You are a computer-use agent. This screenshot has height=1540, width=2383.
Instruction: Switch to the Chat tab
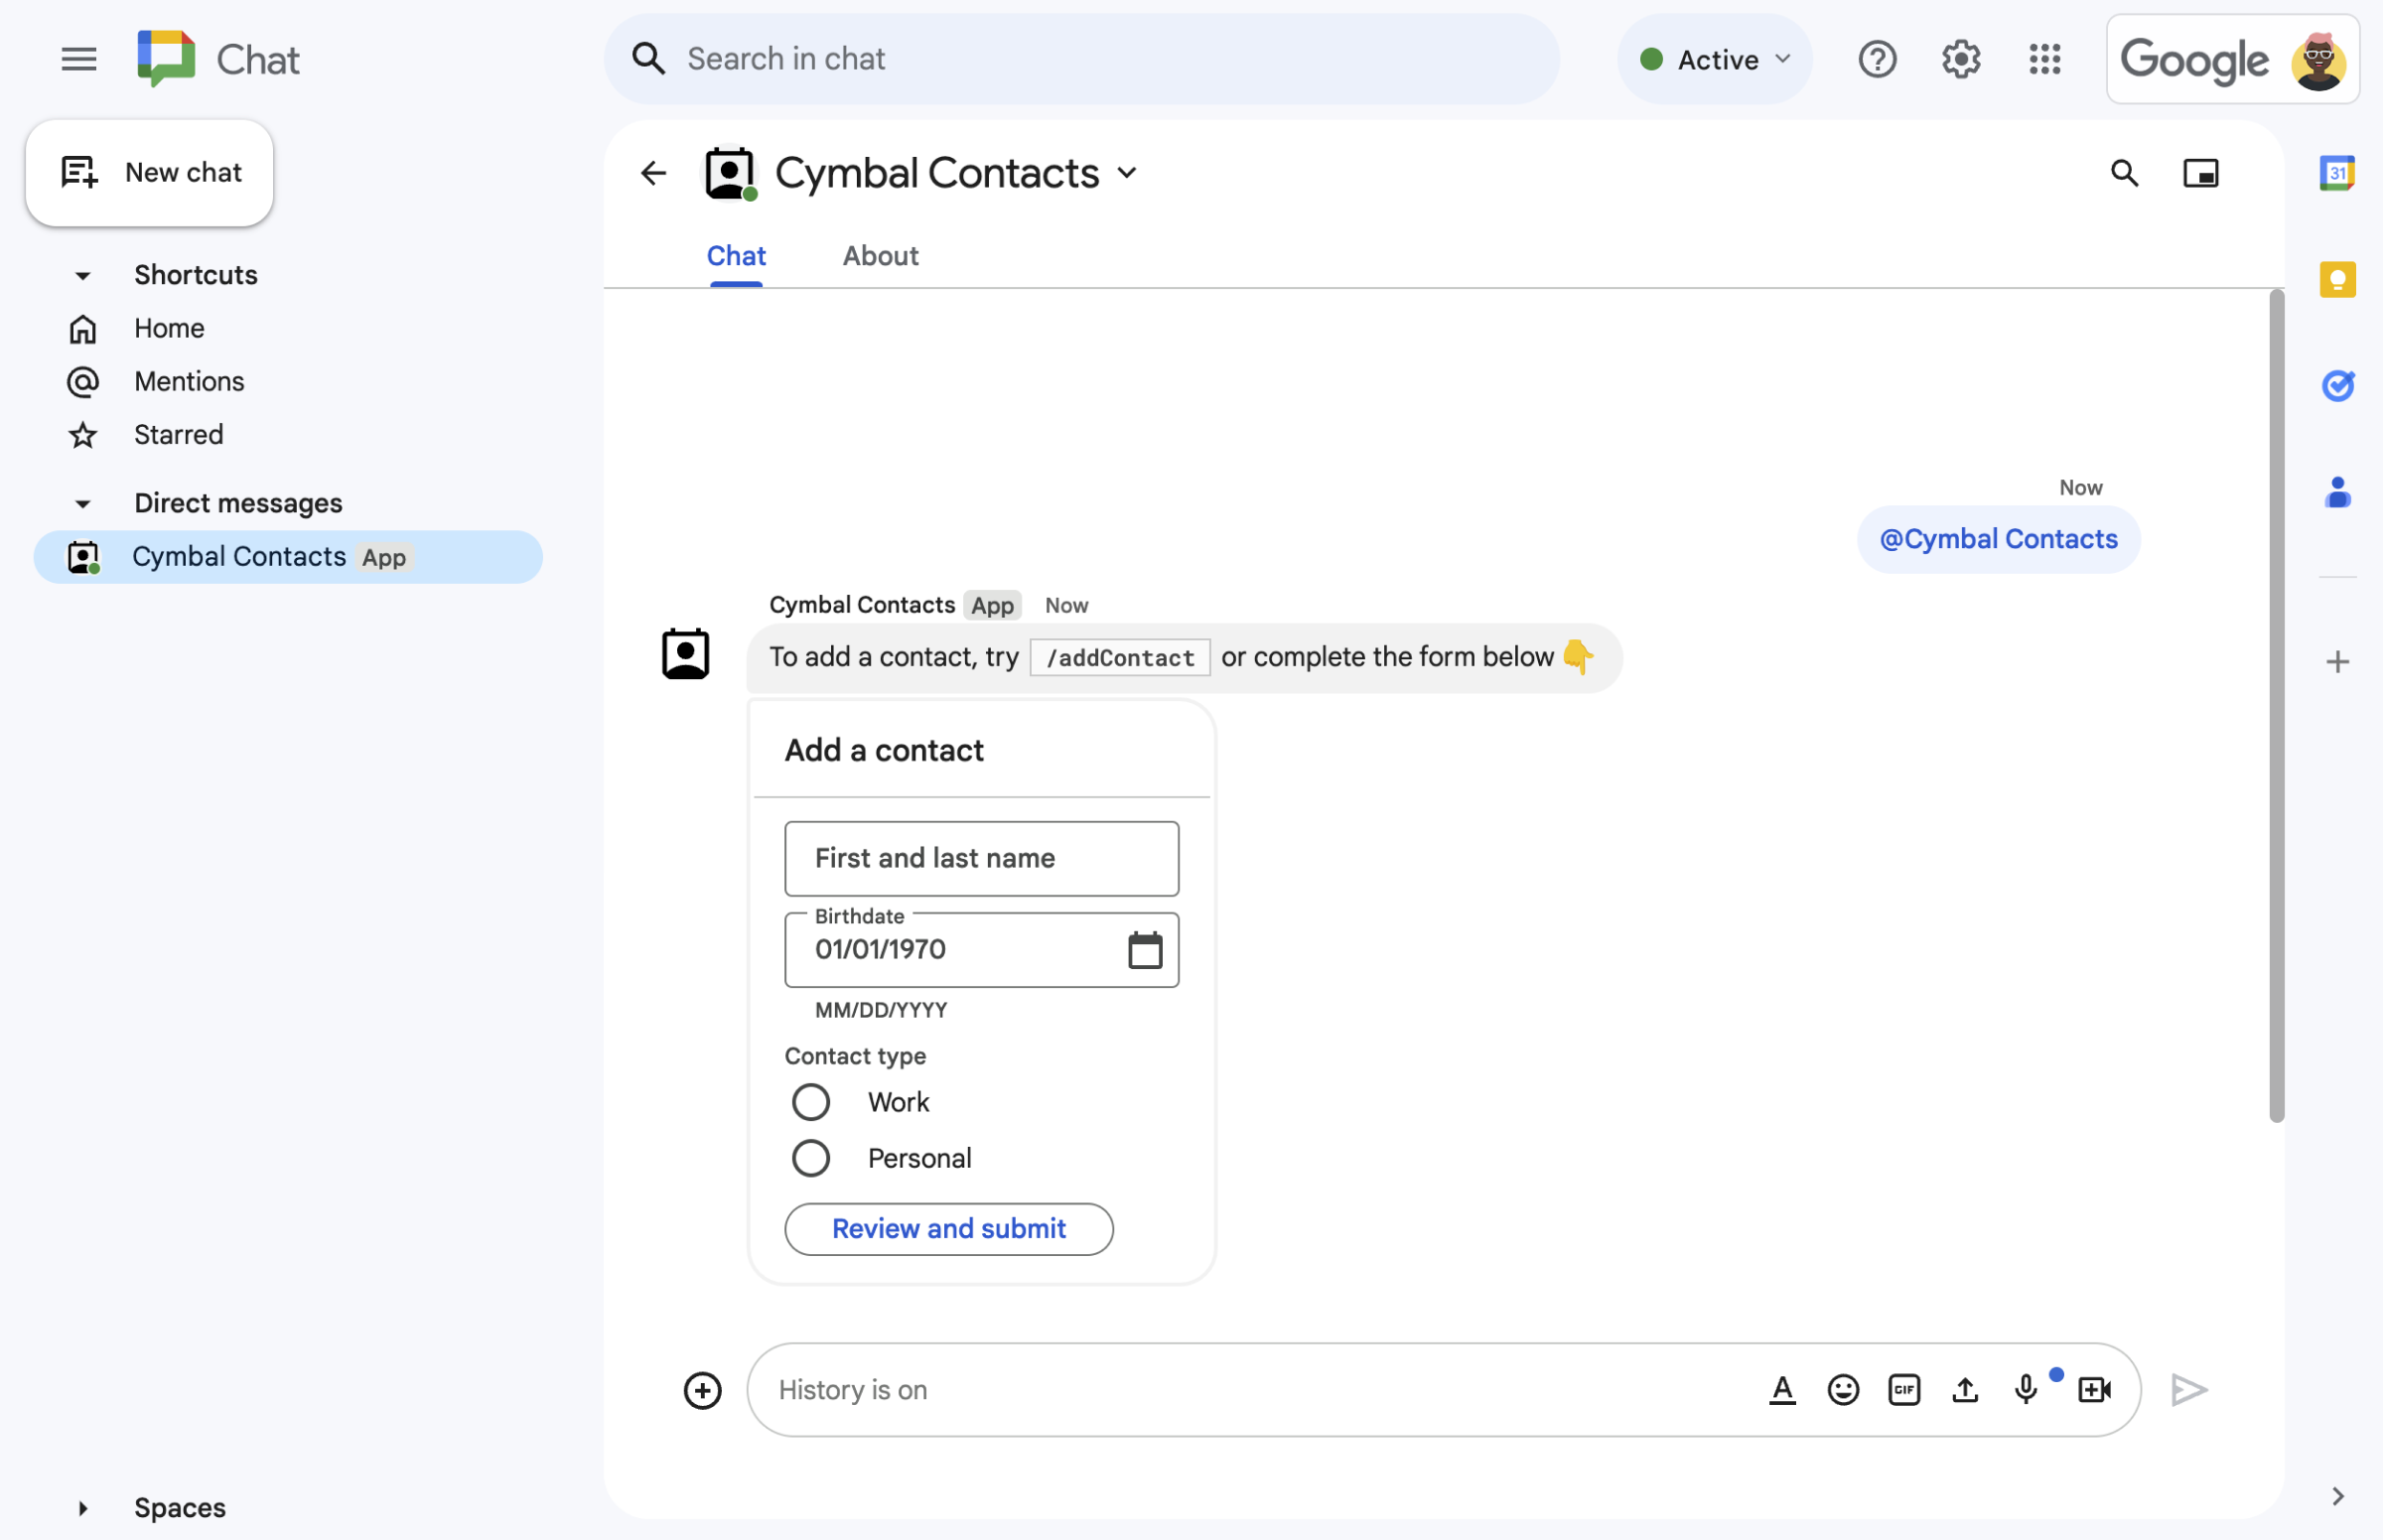tap(737, 253)
